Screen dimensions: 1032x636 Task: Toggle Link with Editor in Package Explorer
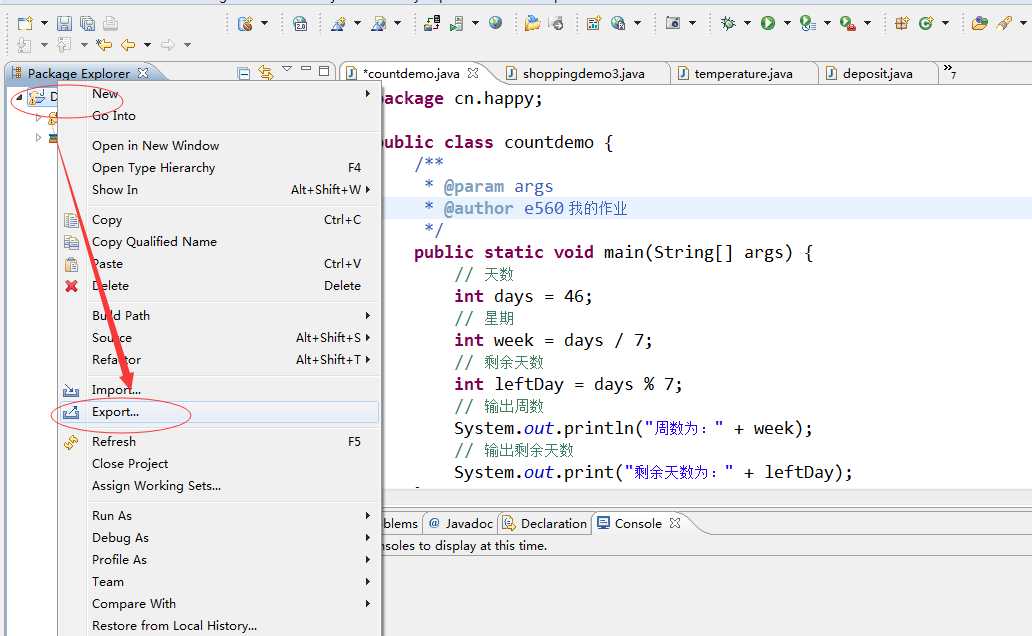pos(265,72)
